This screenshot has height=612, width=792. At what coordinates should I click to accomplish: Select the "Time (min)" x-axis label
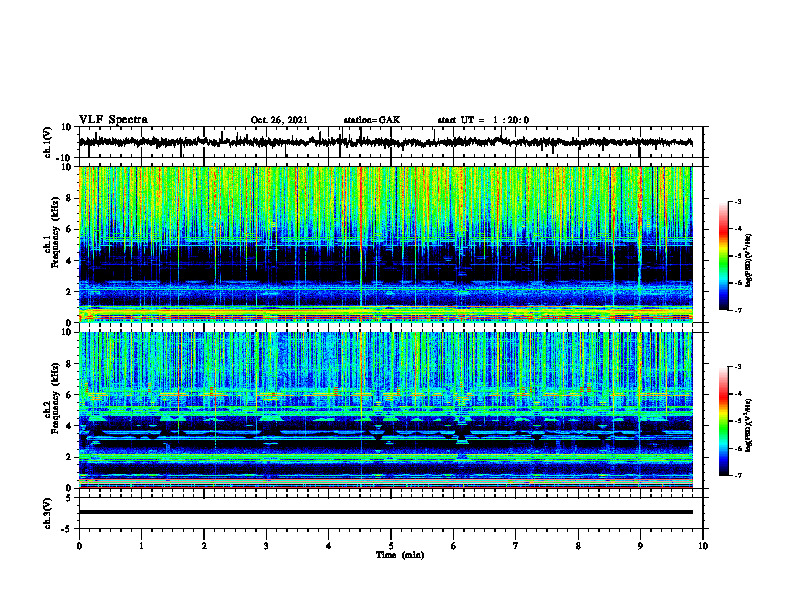(x=400, y=555)
